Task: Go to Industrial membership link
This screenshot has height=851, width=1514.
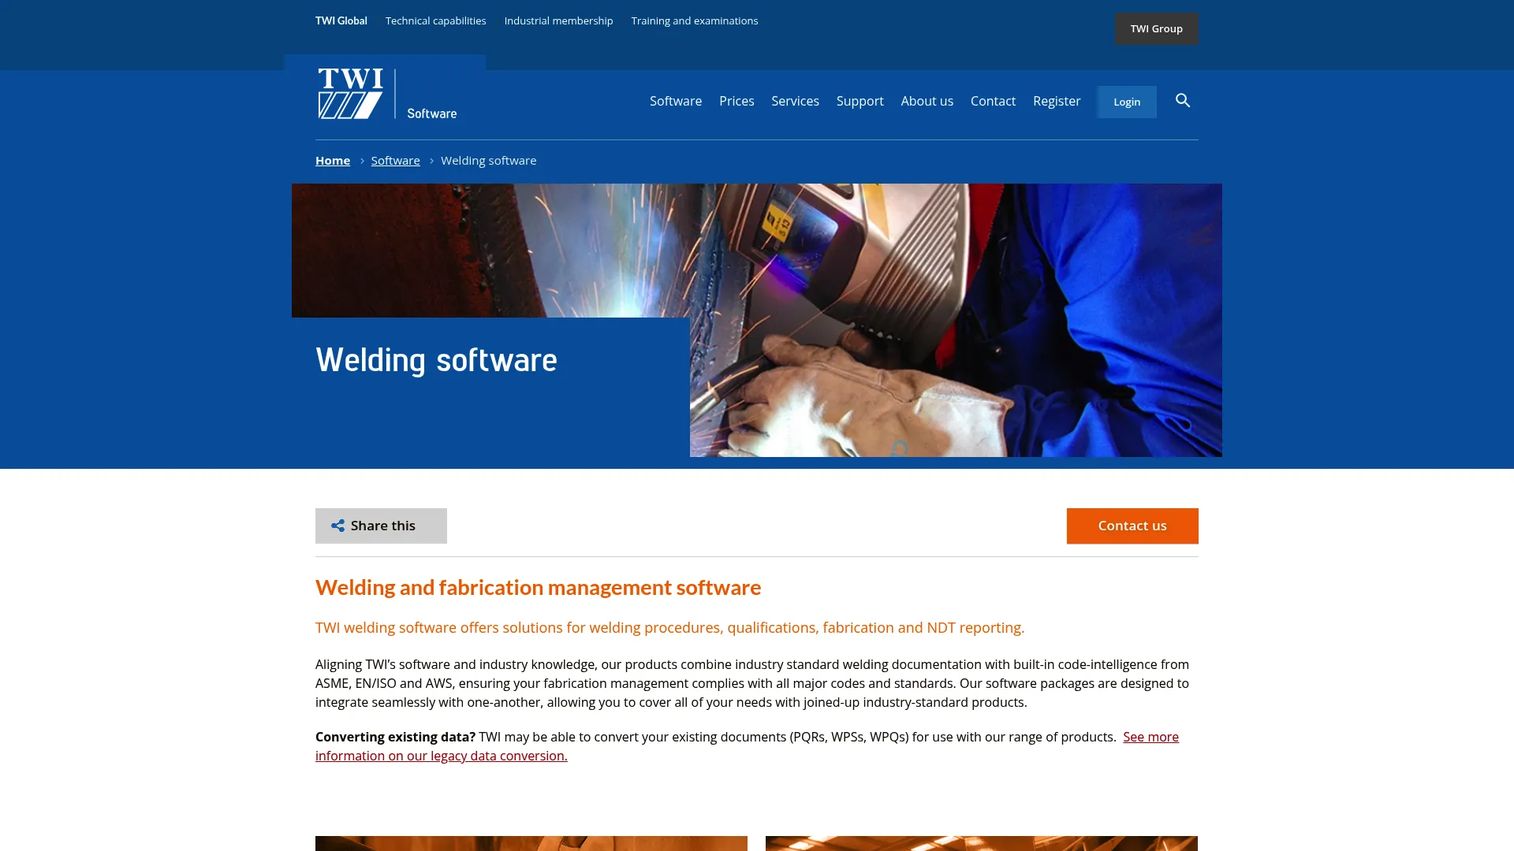Action: point(558,21)
